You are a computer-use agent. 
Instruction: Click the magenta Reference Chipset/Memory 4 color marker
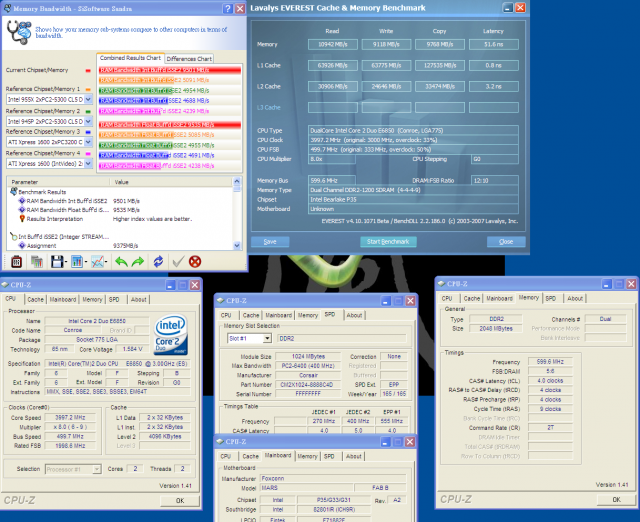[x=88, y=153]
